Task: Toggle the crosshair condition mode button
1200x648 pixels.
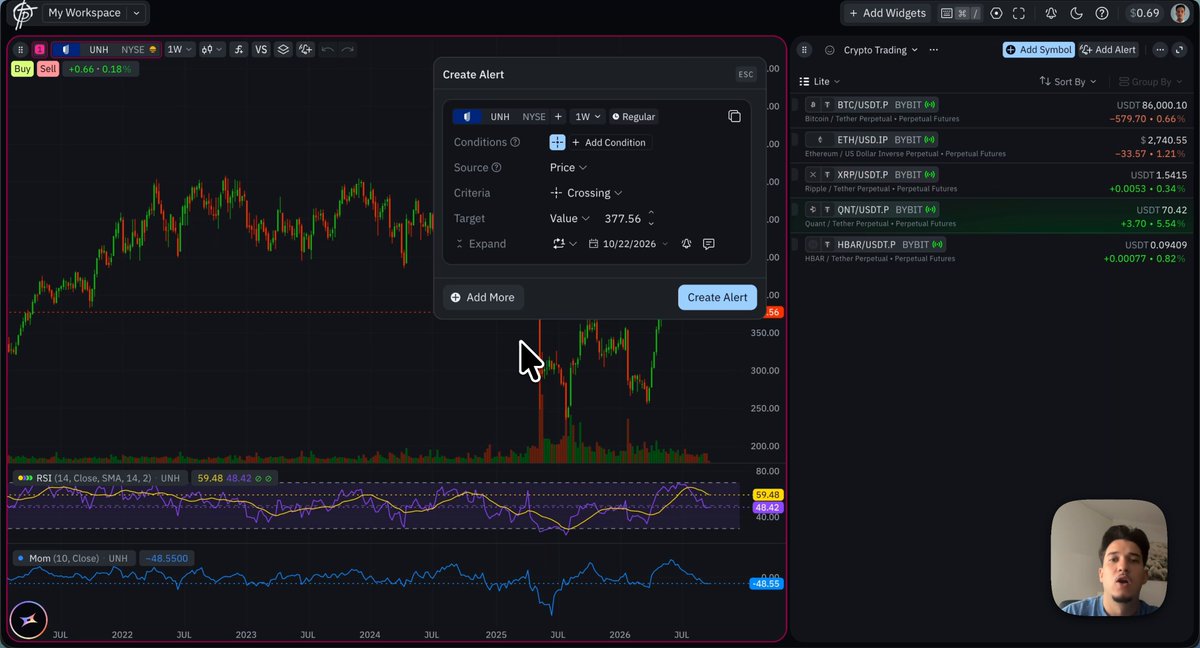Action: [557, 142]
